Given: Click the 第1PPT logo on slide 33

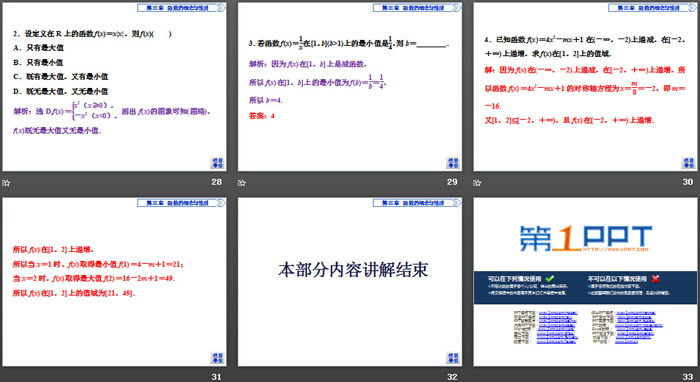Looking at the screenshot, I should point(585,238).
